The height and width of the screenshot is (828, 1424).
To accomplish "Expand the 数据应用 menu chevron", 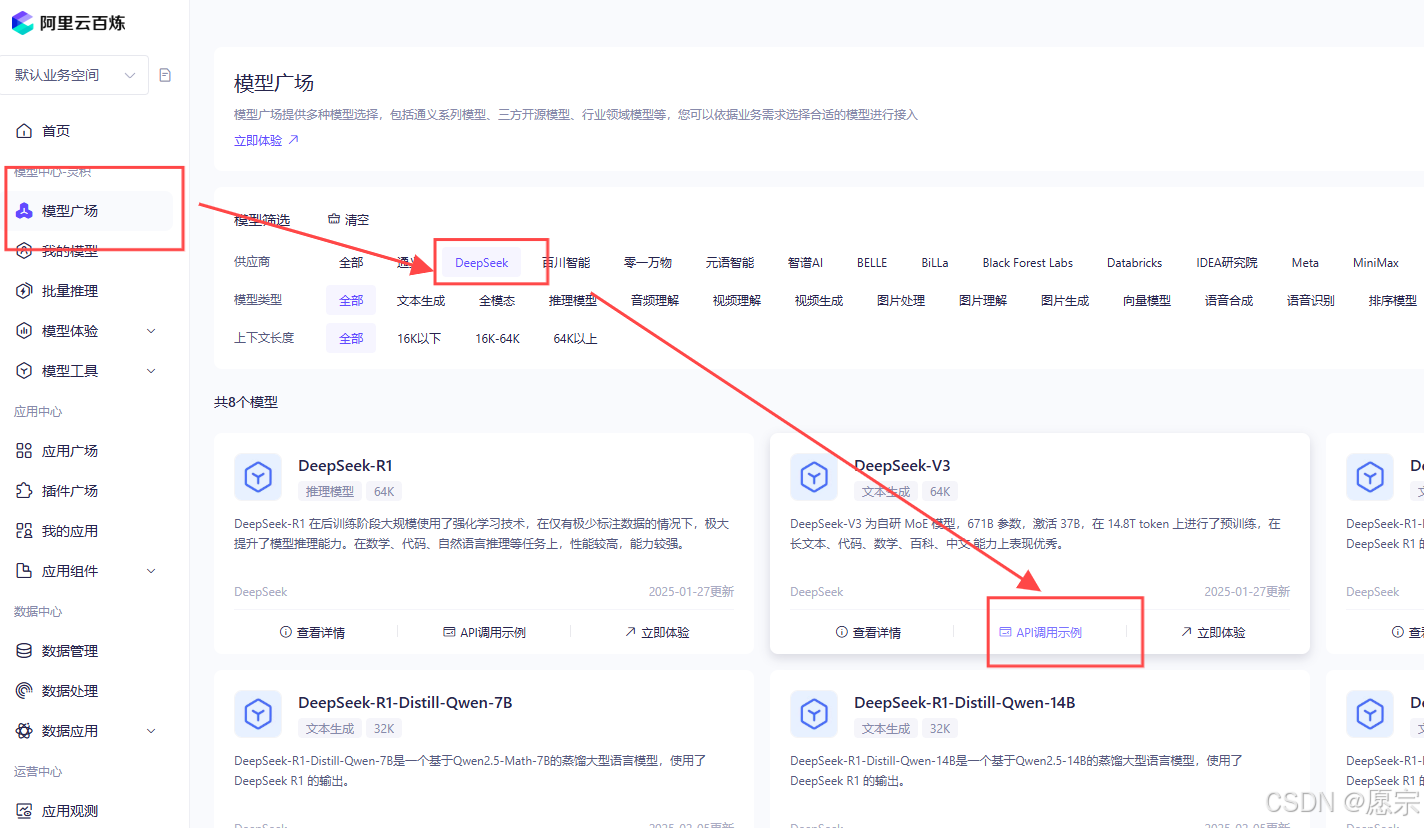I will (x=151, y=731).
